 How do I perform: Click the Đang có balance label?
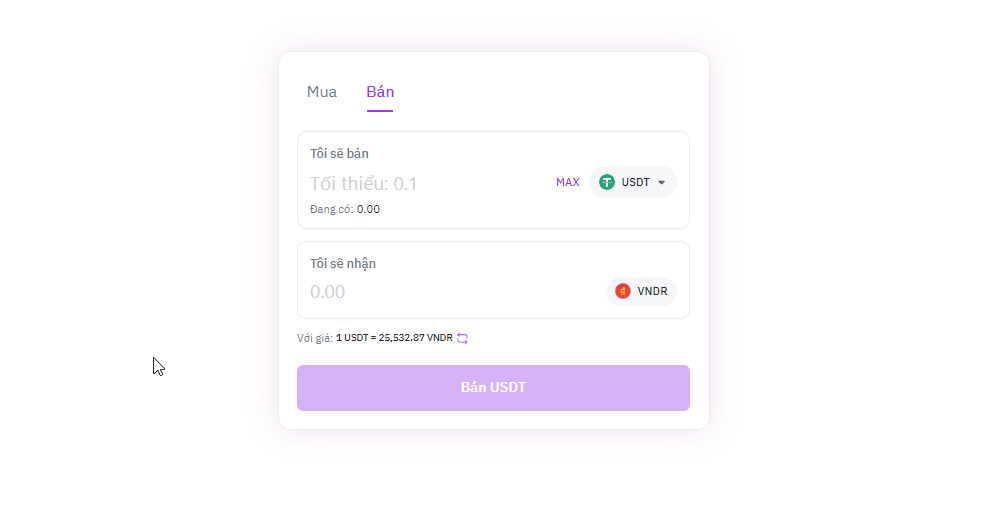pyautogui.click(x=331, y=209)
